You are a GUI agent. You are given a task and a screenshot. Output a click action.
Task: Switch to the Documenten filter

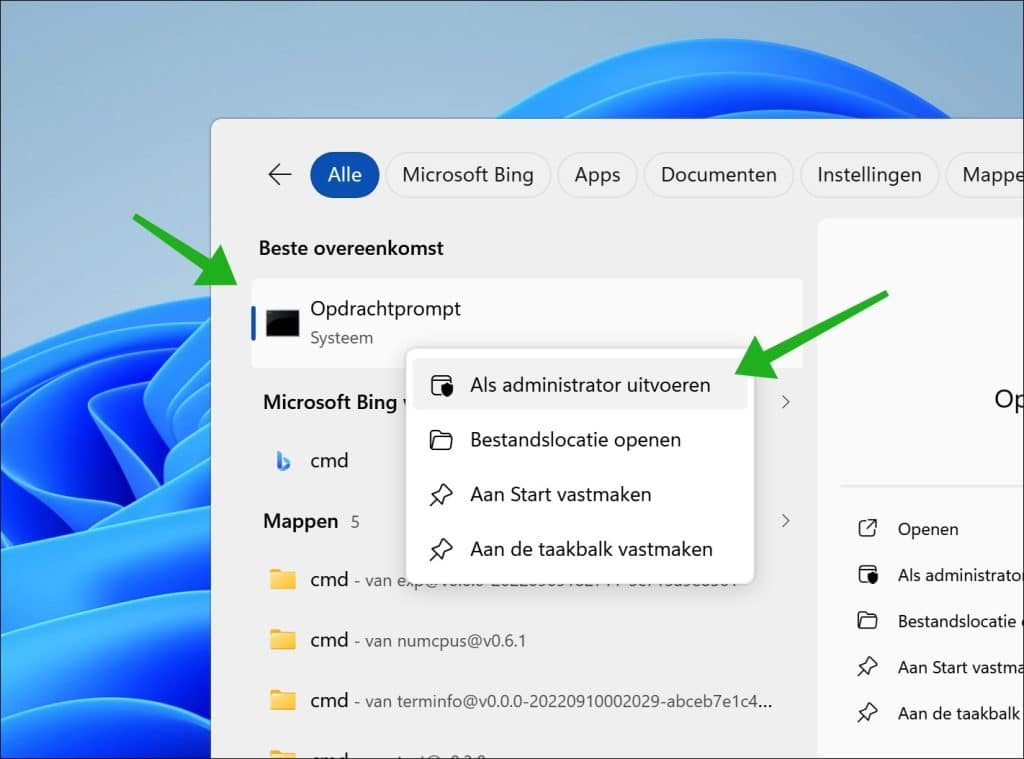coord(718,174)
